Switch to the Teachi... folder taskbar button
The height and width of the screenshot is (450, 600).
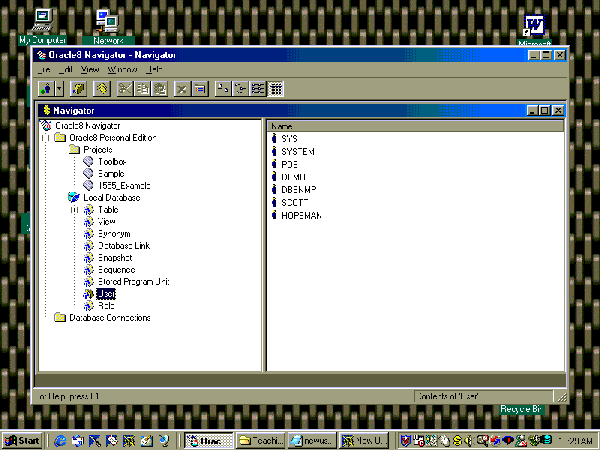pos(261,441)
